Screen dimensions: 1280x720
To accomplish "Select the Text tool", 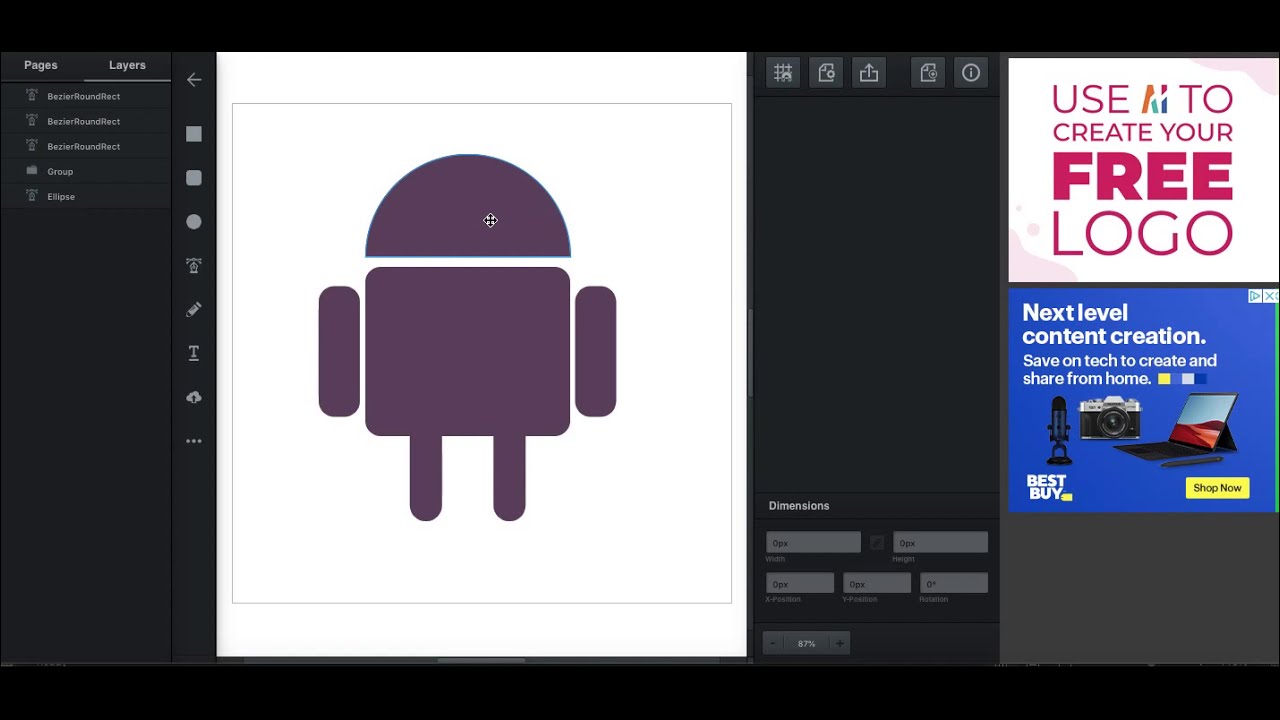I will pyautogui.click(x=194, y=353).
